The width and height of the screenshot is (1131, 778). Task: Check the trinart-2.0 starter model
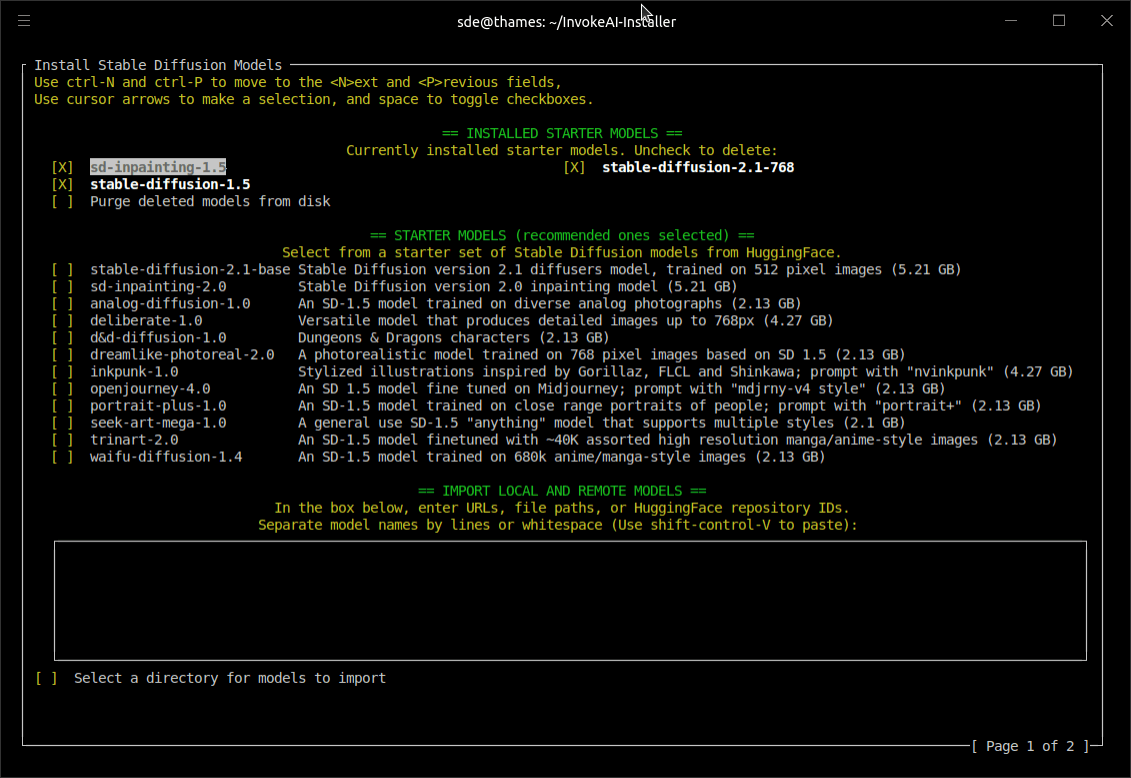click(62, 440)
